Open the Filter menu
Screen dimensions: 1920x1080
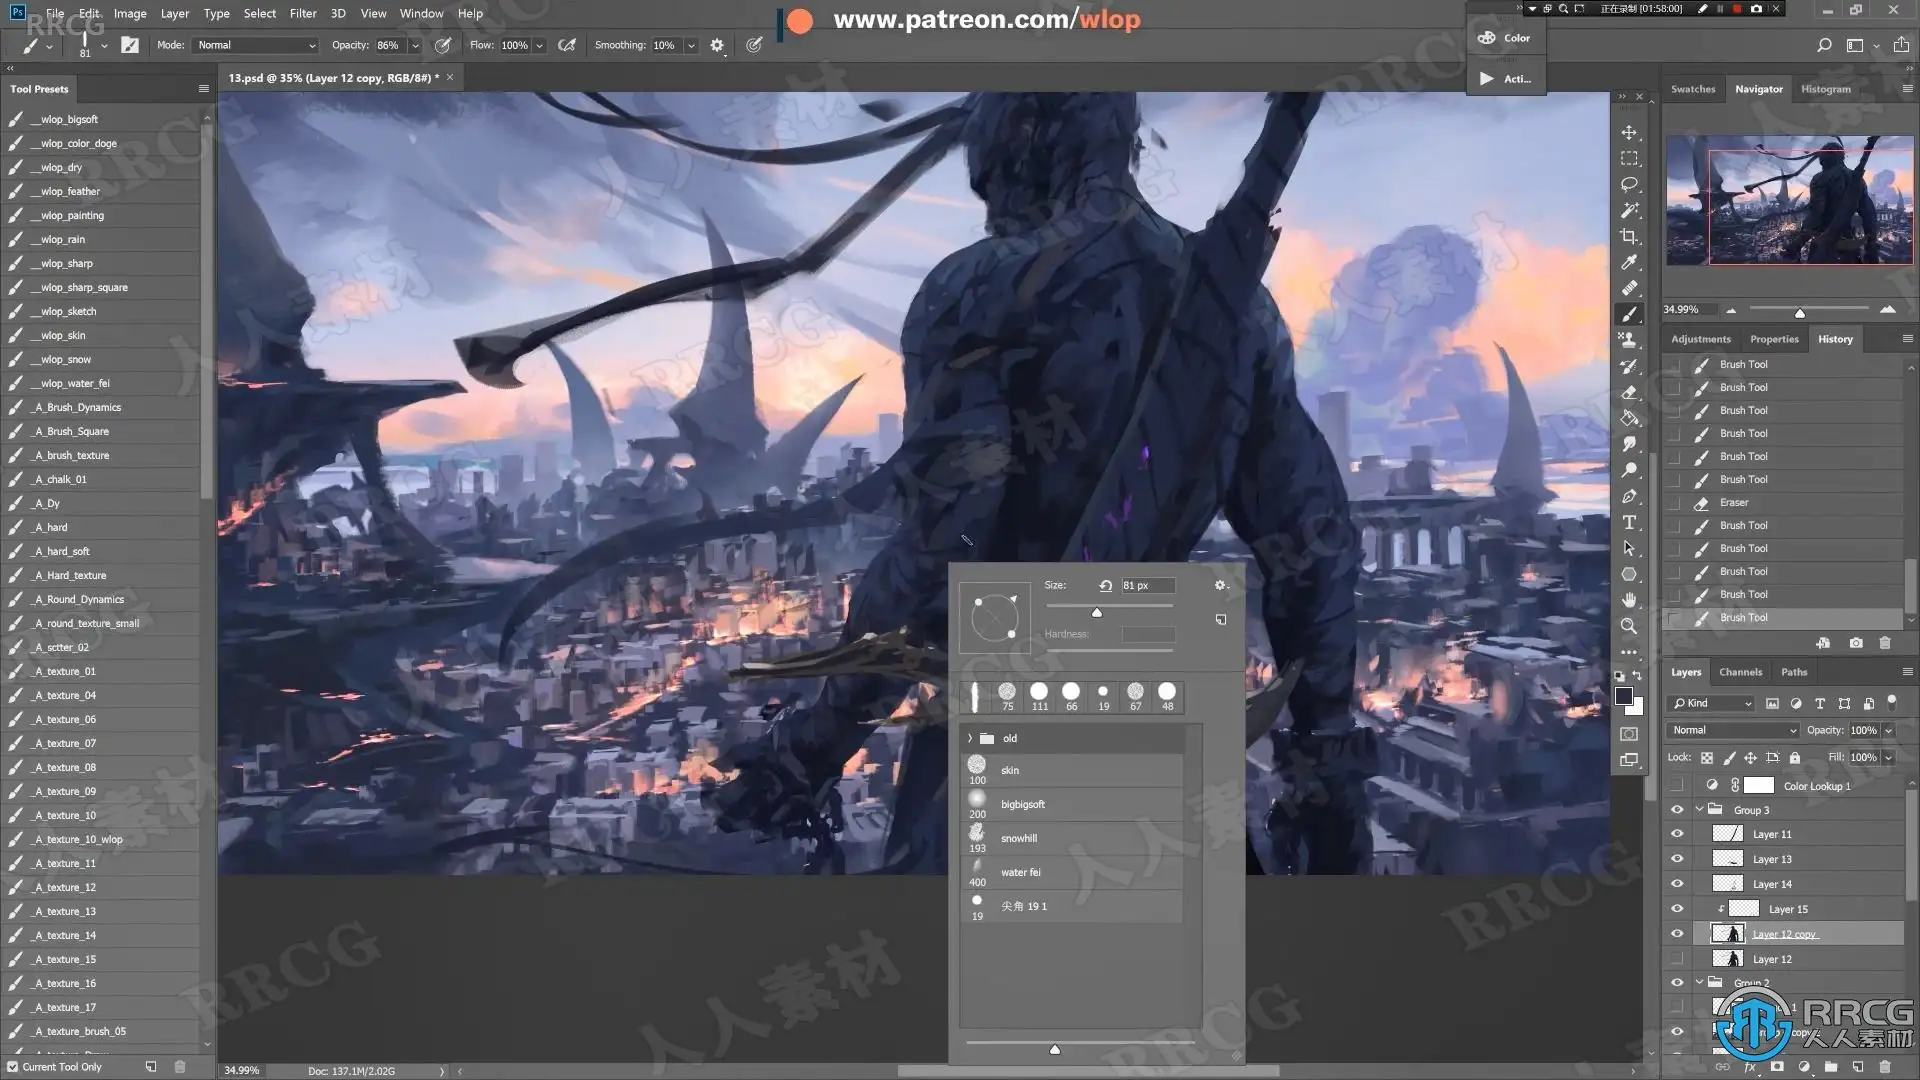click(302, 13)
